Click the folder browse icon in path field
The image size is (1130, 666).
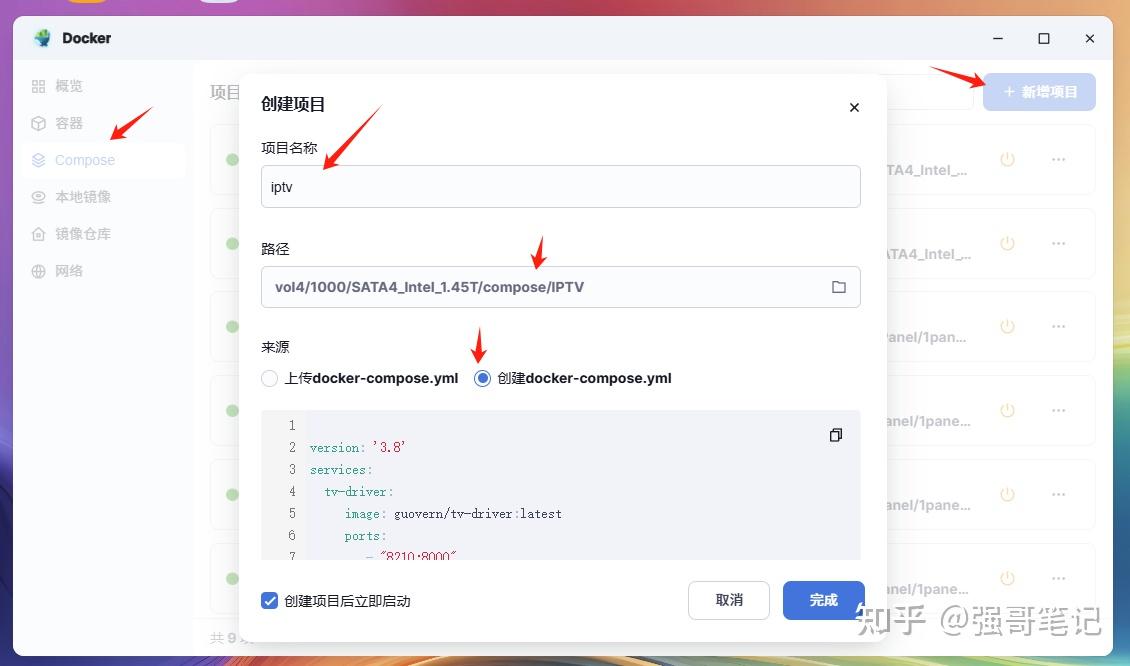tap(839, 287)
